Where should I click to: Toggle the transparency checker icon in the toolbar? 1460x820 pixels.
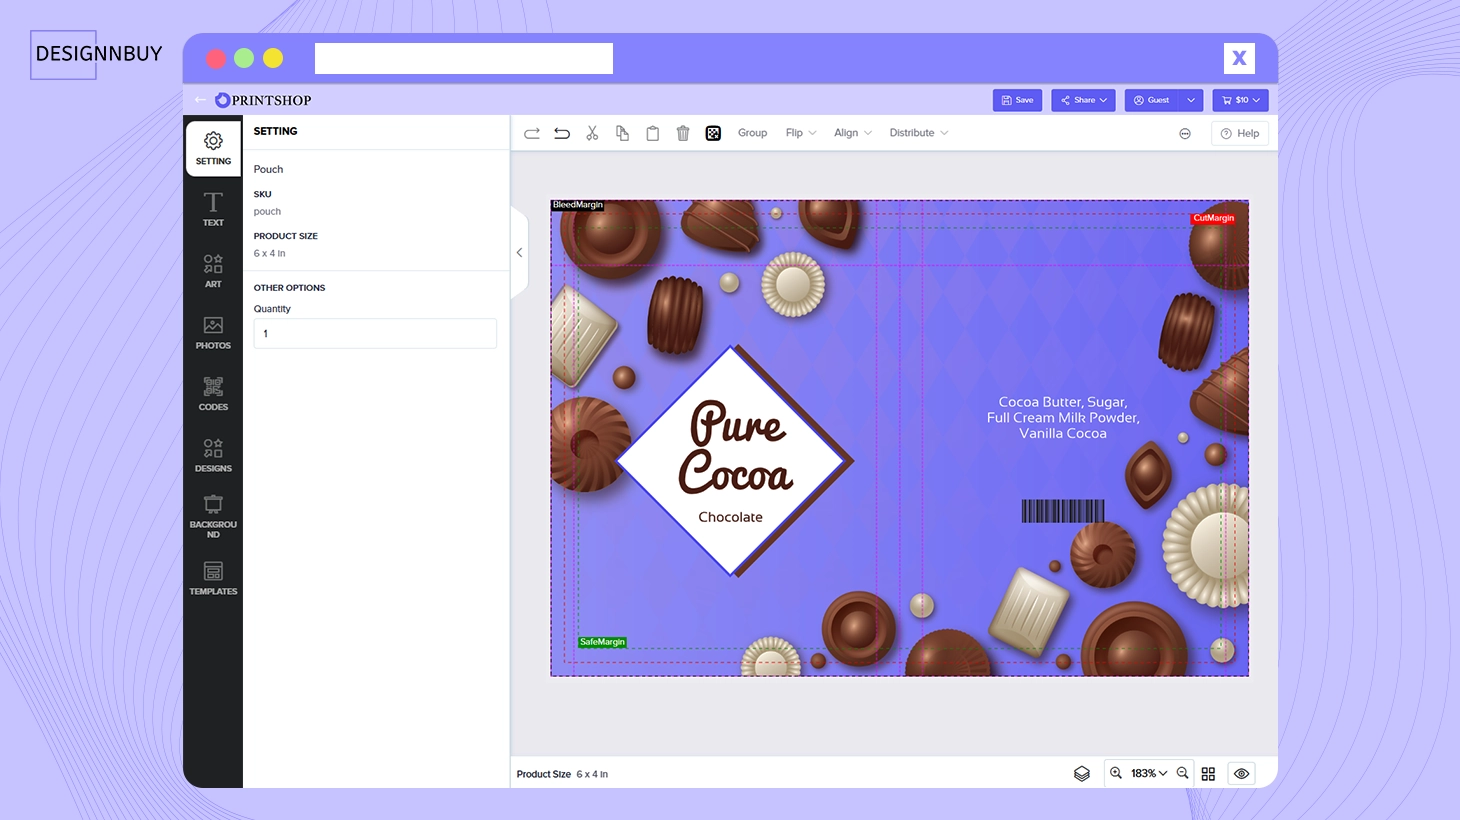pos(713,132)
